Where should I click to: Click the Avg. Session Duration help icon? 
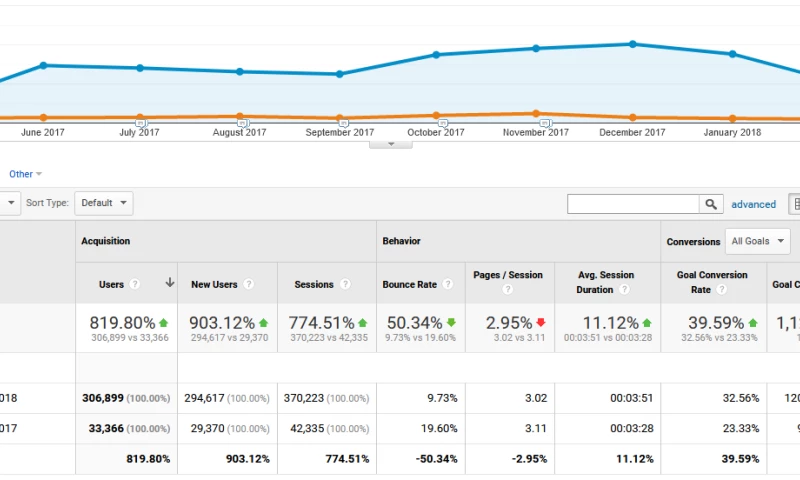point(624,290)
